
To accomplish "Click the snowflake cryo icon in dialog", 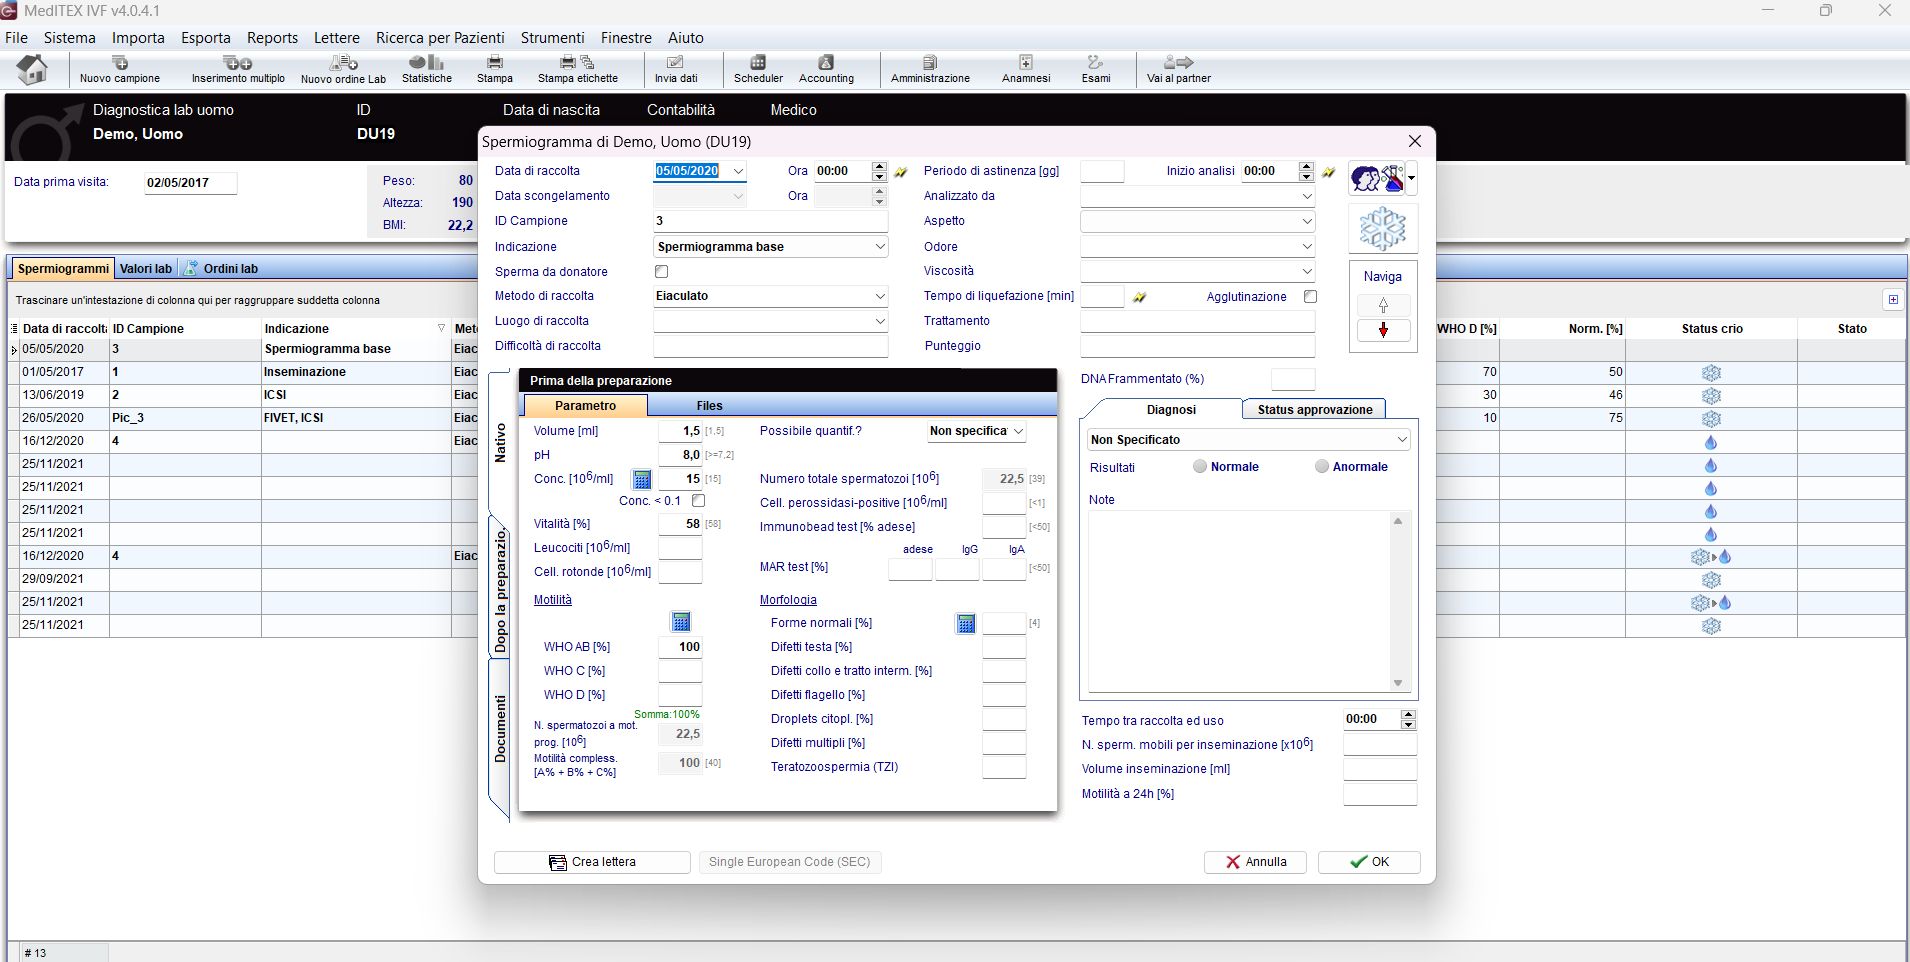I will tap(1382, 229).
